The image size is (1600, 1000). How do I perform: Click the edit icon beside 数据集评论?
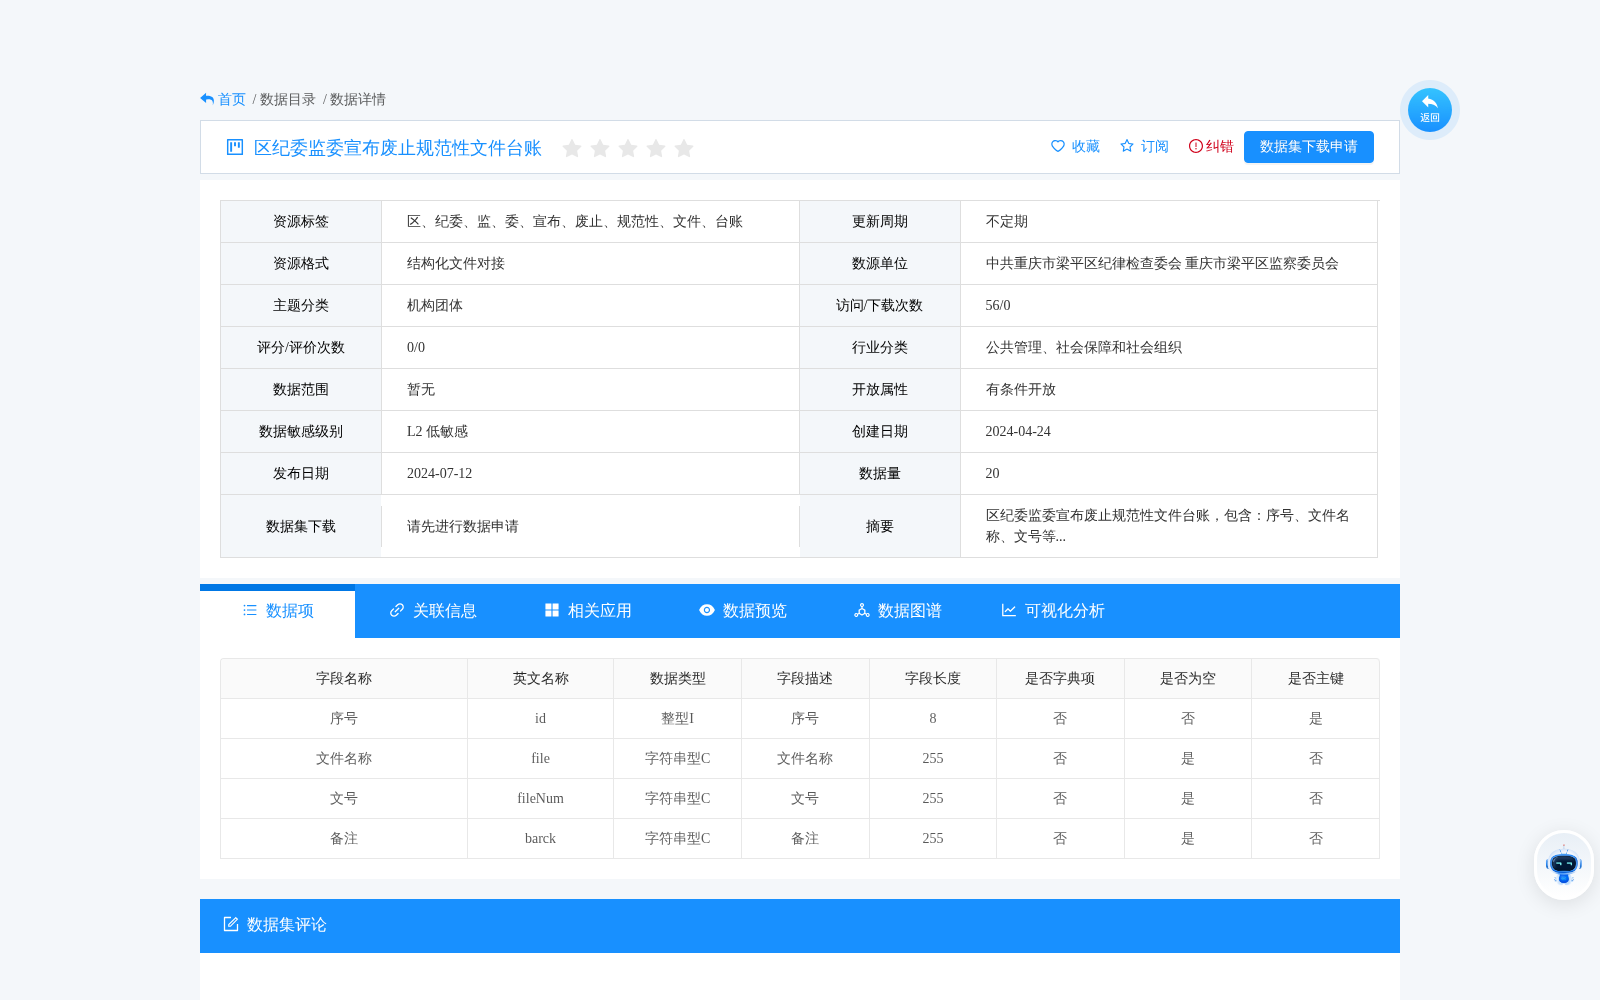pos(231,924)
